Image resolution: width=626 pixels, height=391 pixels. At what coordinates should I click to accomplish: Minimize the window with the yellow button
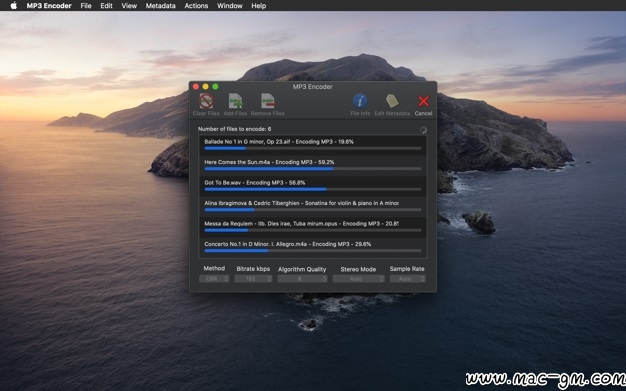tap(205, 86)
